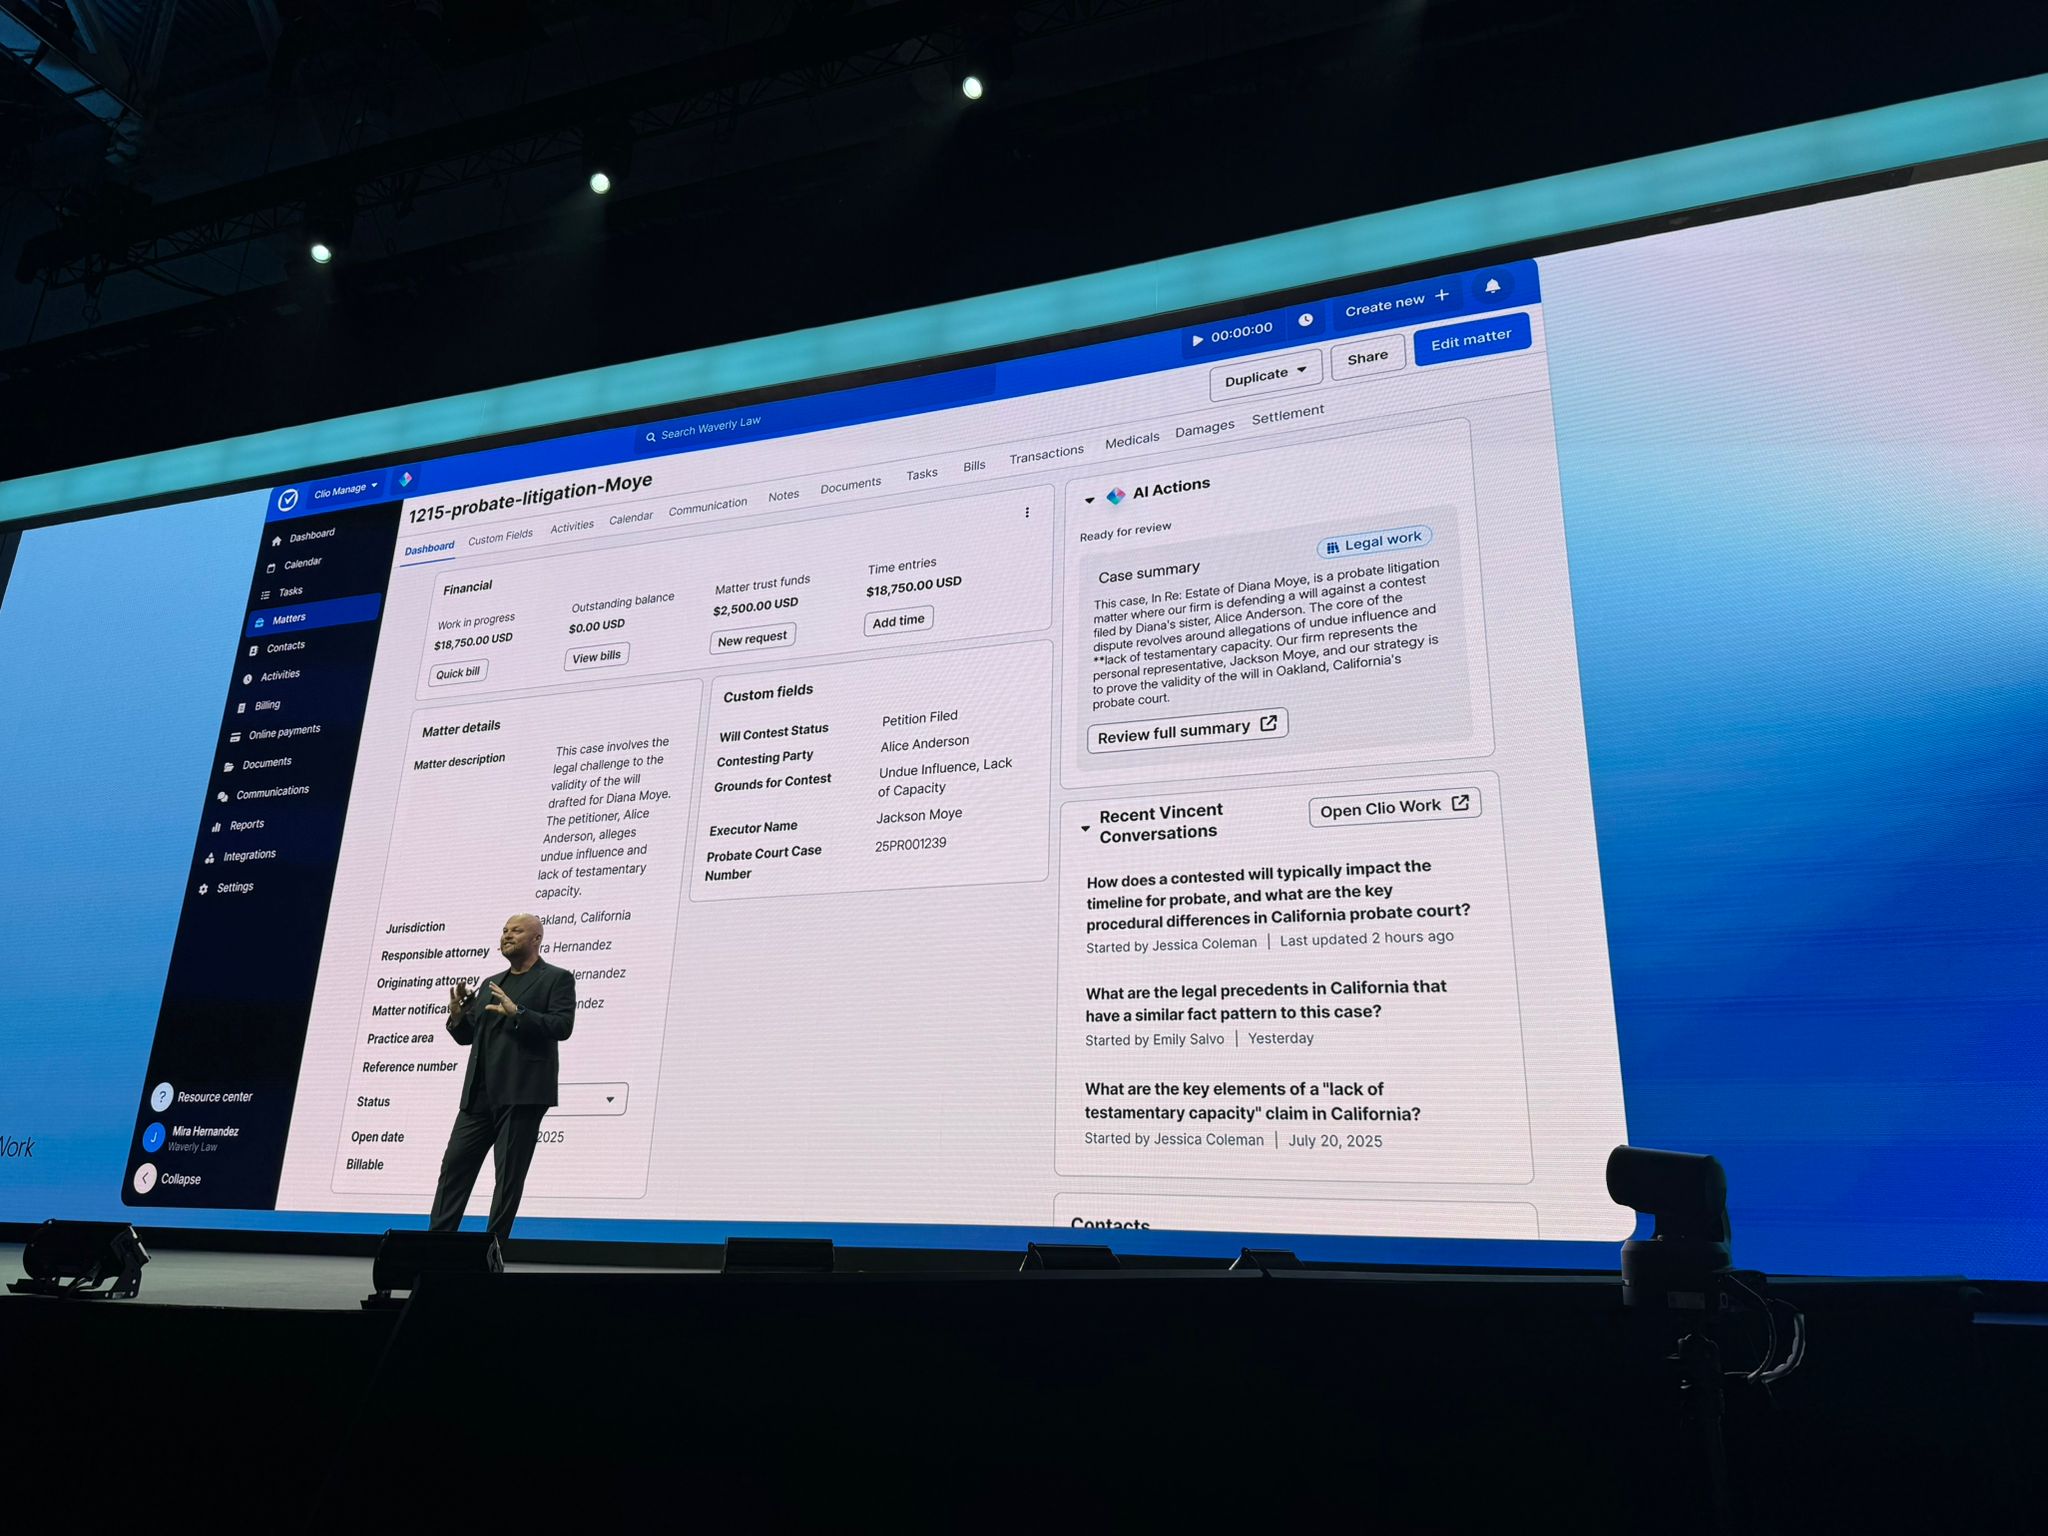Screen dimensions: 2048x1536
Task: Collapse the Recent Vincent Conversations section
Action: click(x=1085, y=828)
